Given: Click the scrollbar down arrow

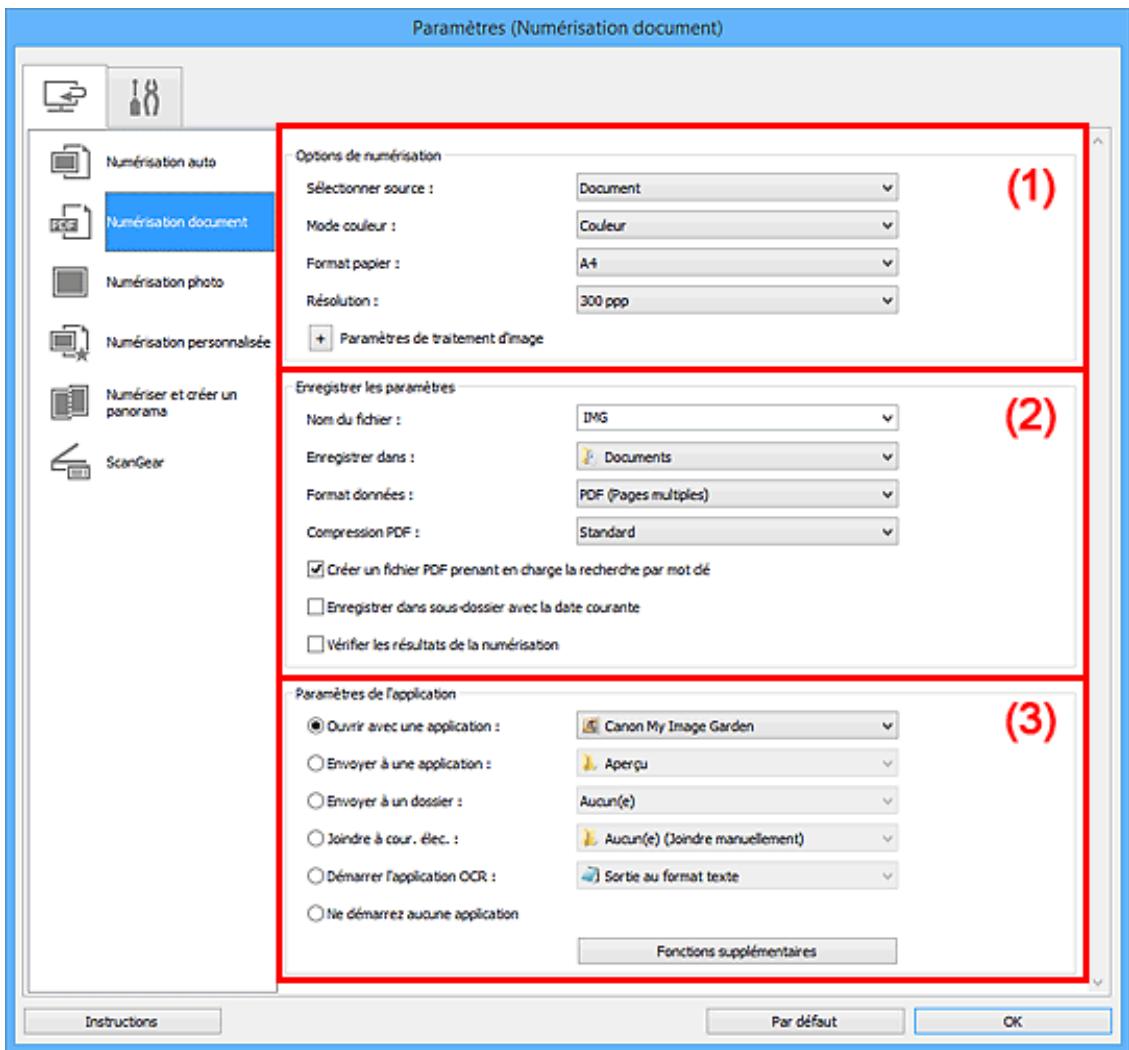Looking at the screenshot, I should click(1099, 982).
